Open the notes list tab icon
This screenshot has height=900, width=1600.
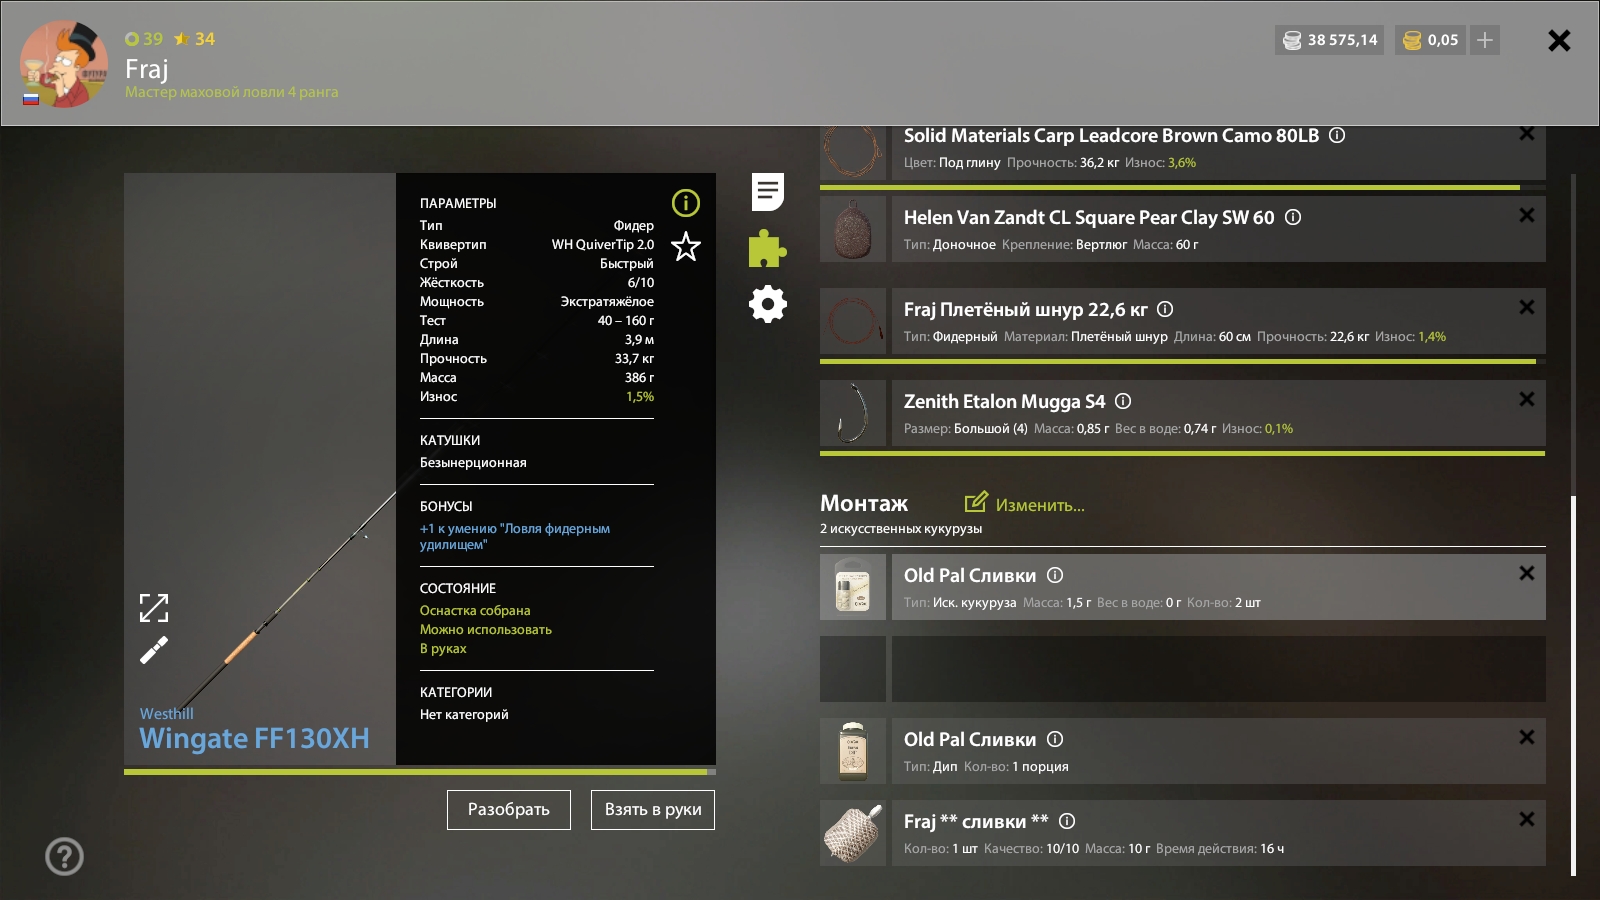click(768, 191)
